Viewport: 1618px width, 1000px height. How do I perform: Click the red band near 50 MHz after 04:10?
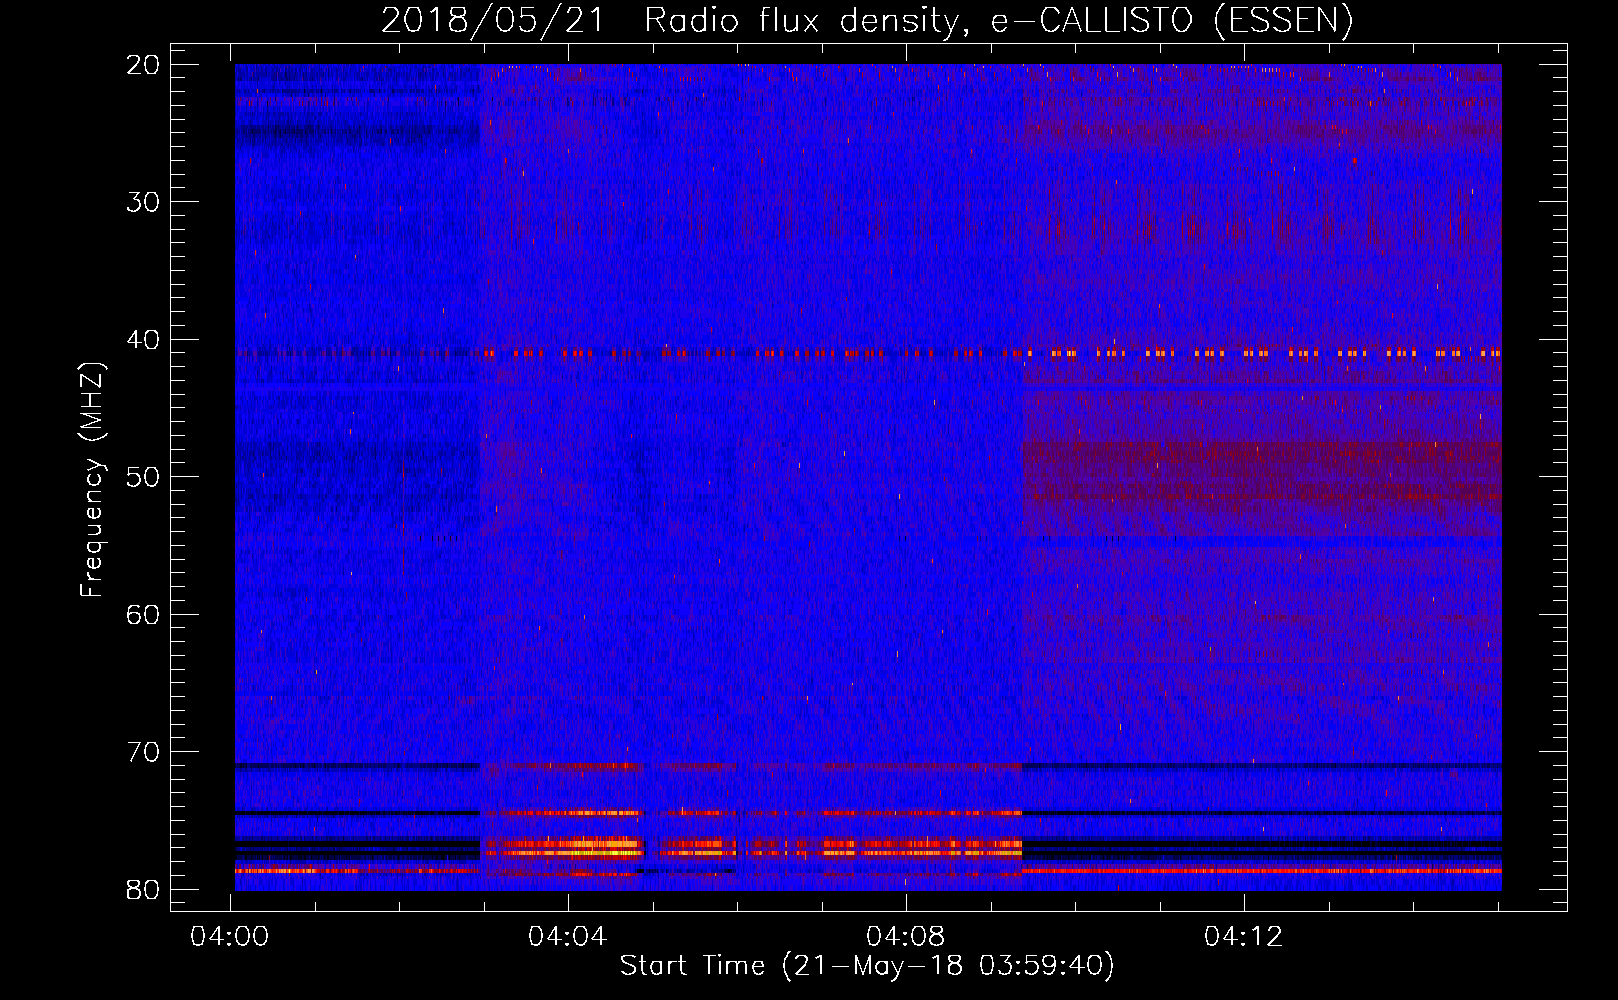pos(1262,471)
